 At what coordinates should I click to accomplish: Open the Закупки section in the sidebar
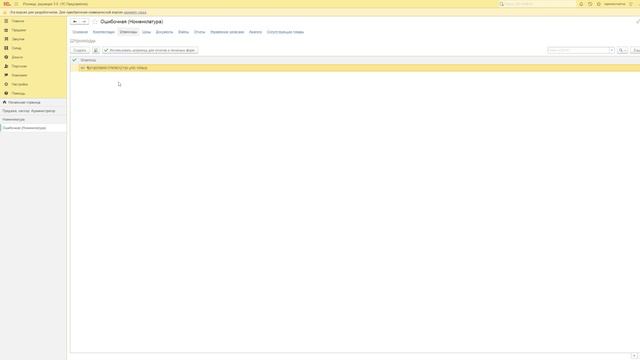[x=18, y=39]
